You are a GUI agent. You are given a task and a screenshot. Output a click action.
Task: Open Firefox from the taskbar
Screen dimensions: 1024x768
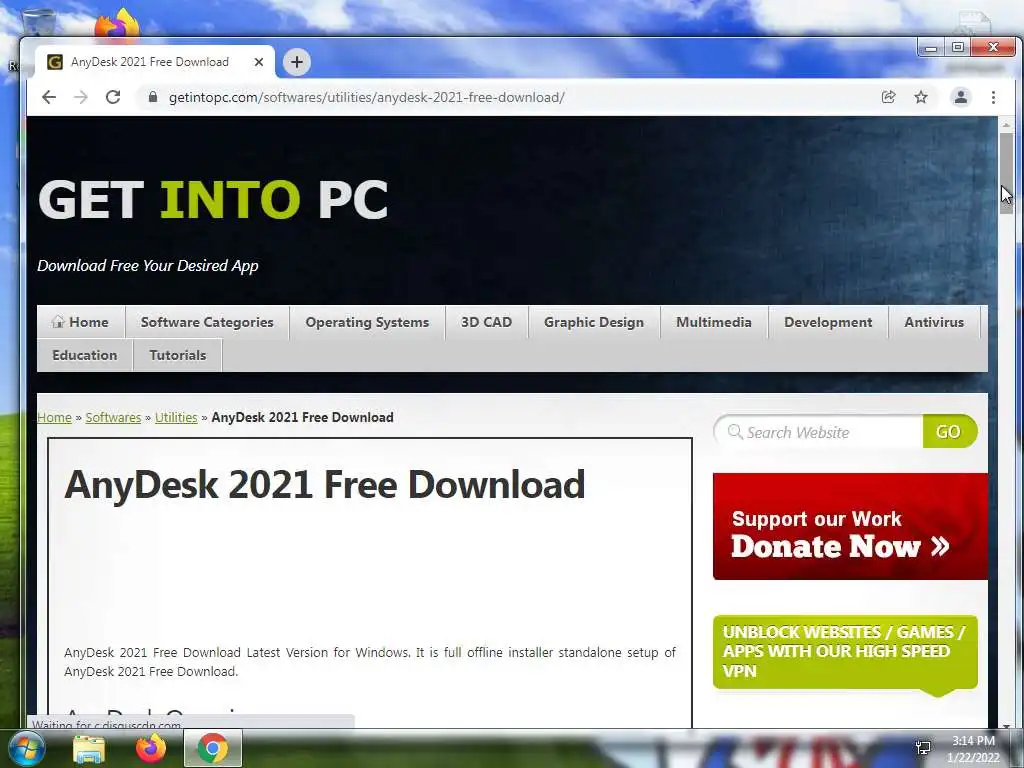coord(151,748)
